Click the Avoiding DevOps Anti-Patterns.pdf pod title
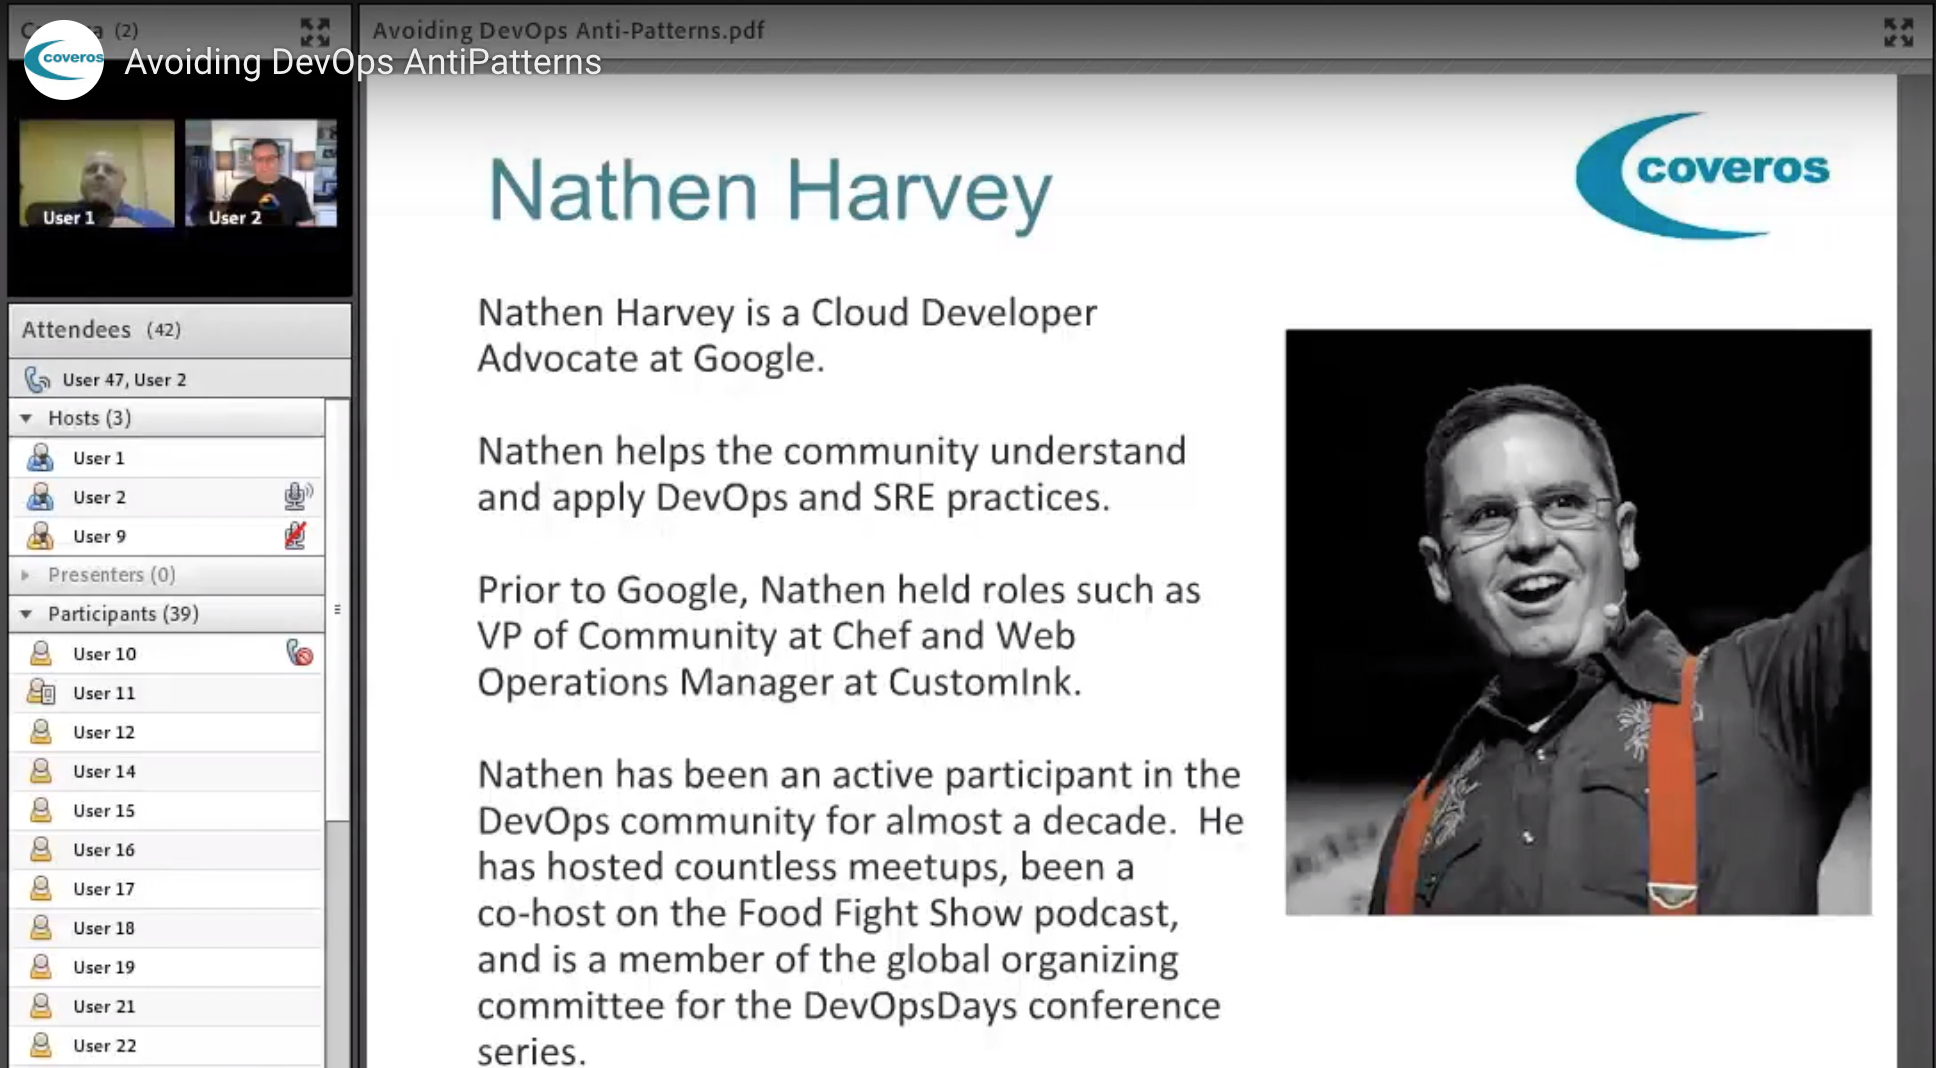 568,30
